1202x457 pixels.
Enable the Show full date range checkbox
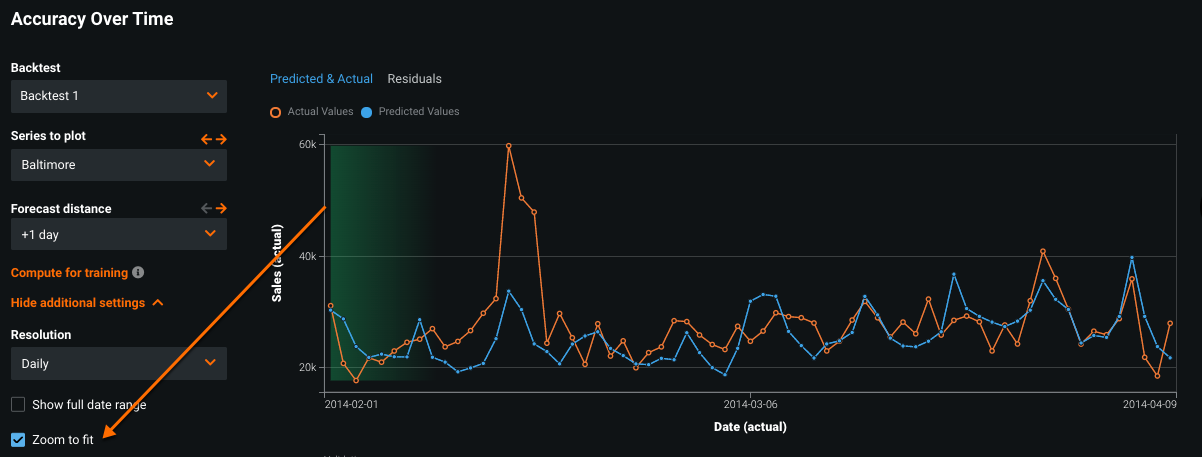click(18, 405)
